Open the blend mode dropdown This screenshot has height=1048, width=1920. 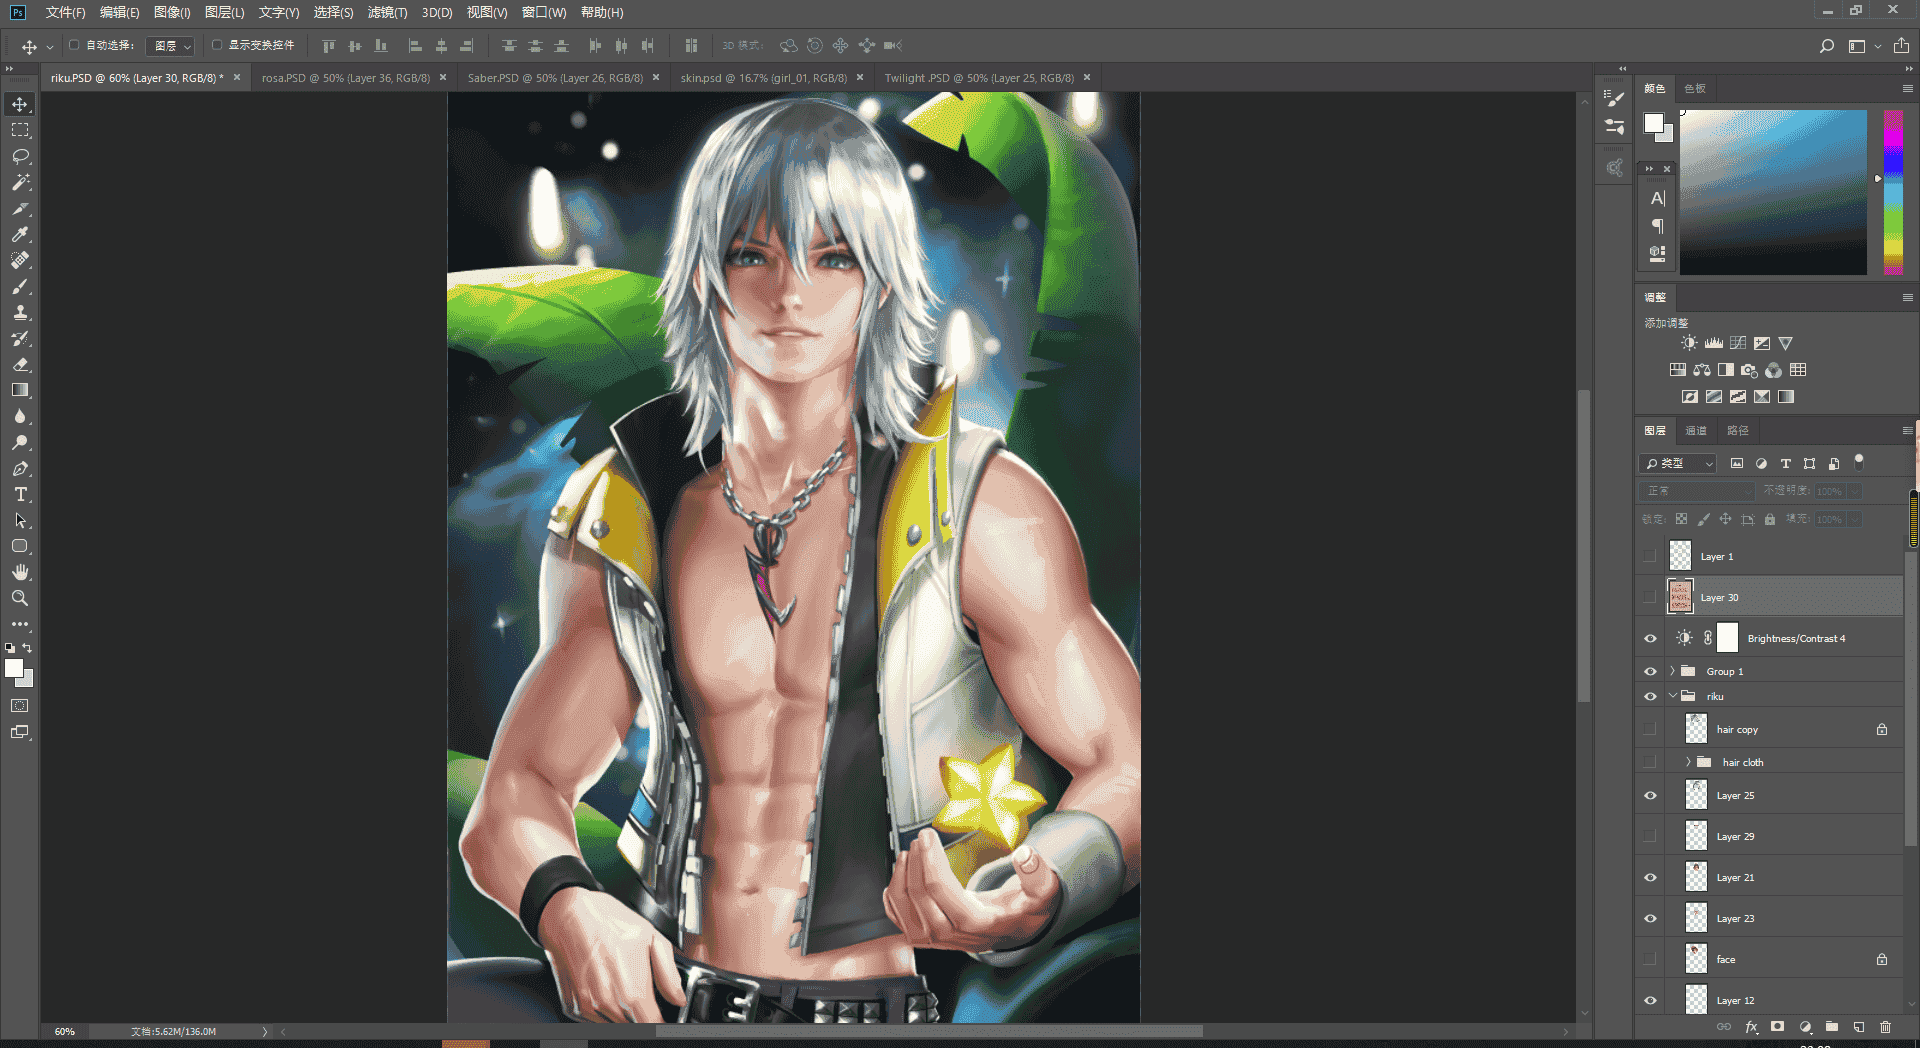pos(1696,491)
